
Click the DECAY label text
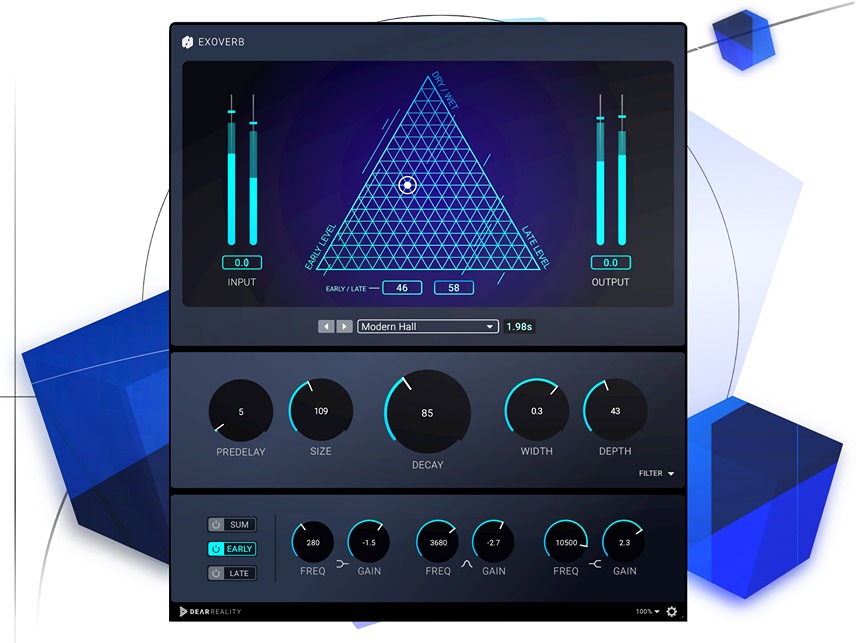click(x=427, y=465)
